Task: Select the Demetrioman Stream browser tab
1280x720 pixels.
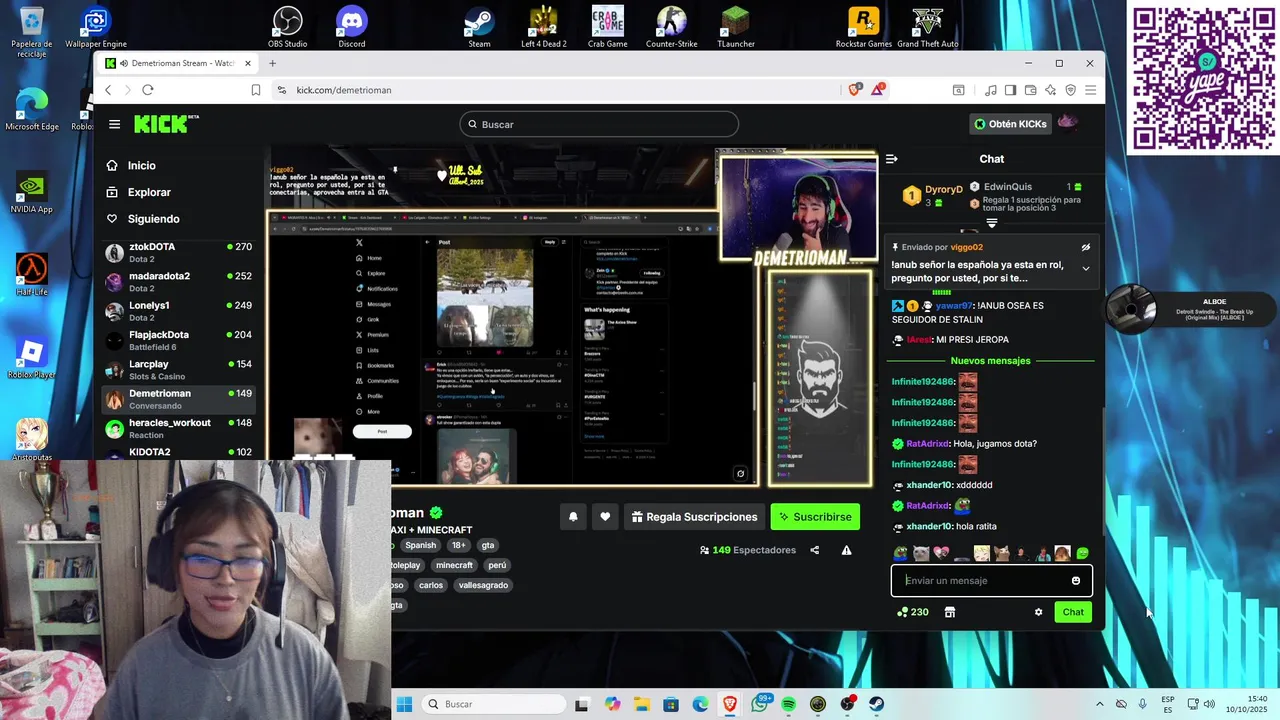Action: click(180, 63)
